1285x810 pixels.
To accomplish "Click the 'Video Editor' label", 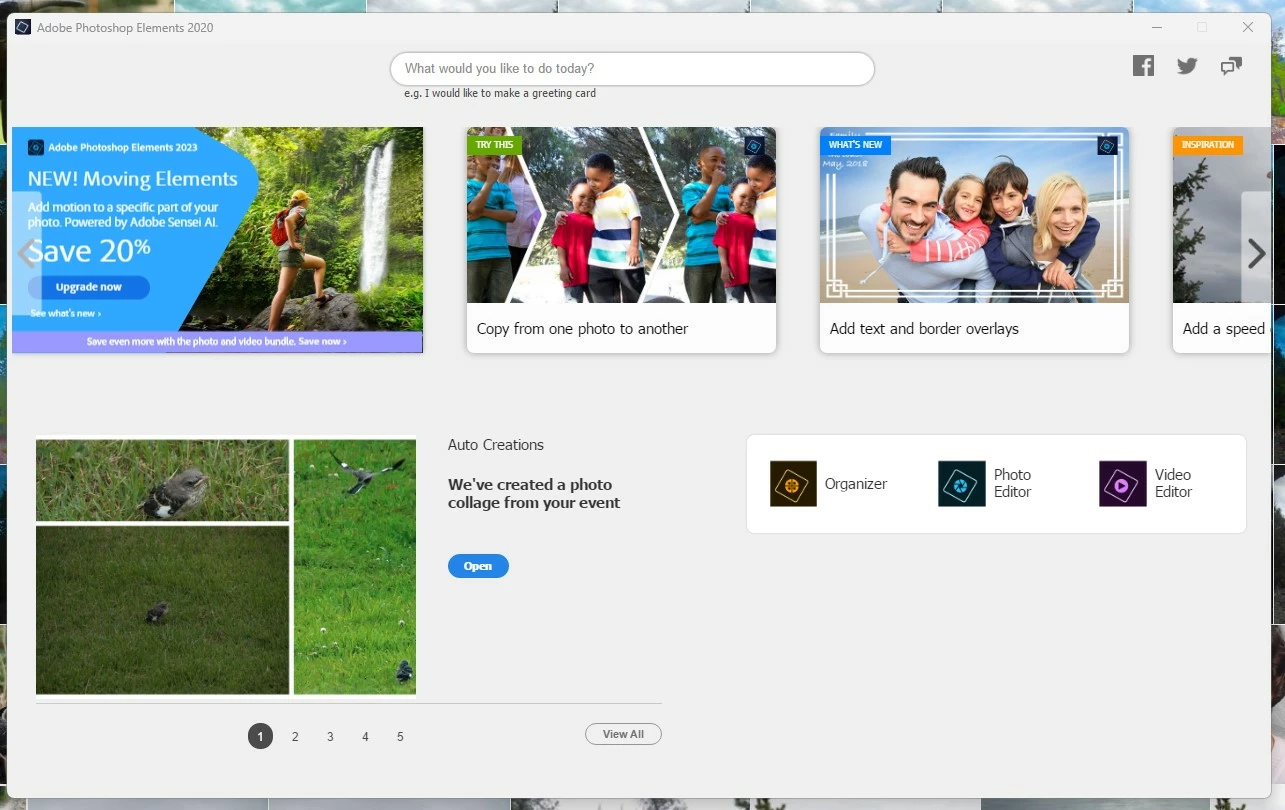I will [x=1173, y=483].
